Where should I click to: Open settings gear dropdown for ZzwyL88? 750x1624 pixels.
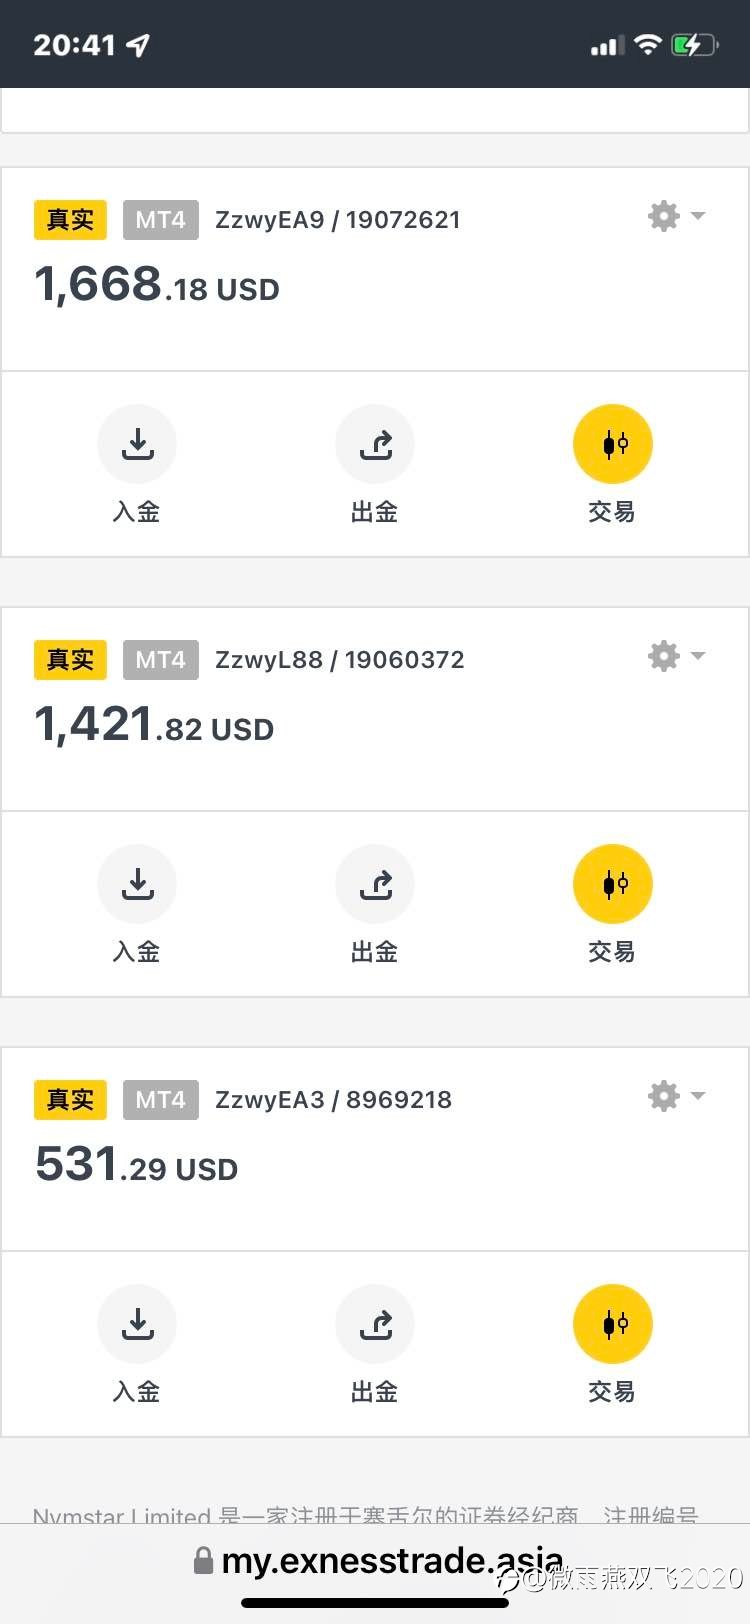click(x=677, y=656)
